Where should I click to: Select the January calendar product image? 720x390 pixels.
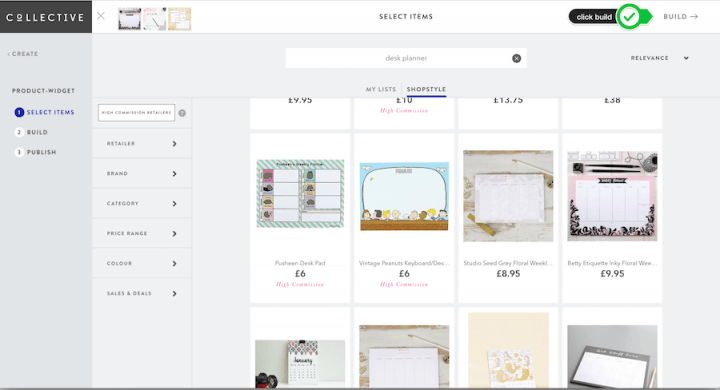pos(300,364)
